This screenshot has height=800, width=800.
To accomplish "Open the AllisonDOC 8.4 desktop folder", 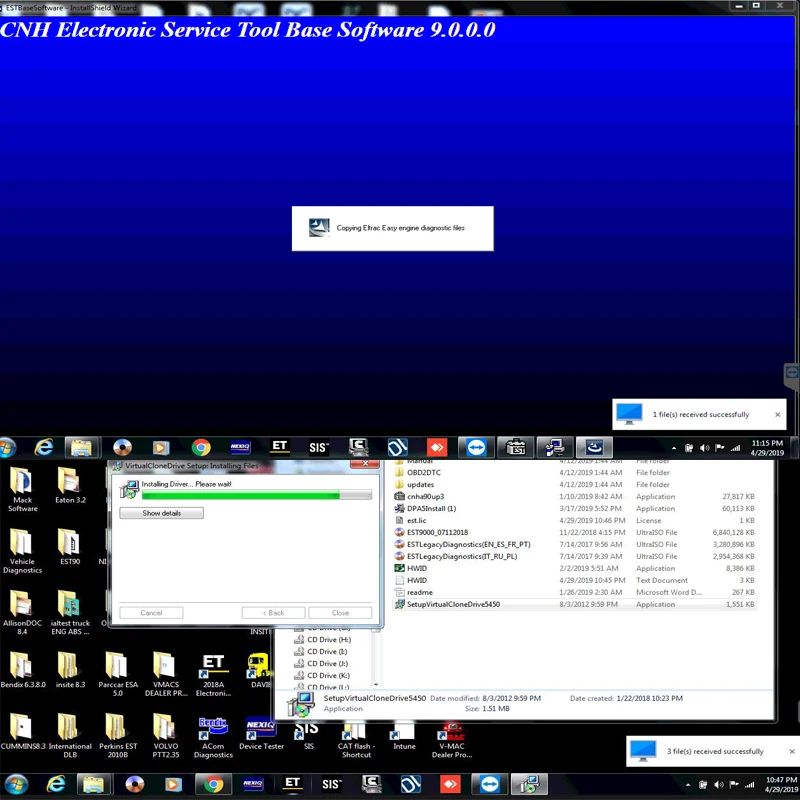I will [x=22, y=604].
